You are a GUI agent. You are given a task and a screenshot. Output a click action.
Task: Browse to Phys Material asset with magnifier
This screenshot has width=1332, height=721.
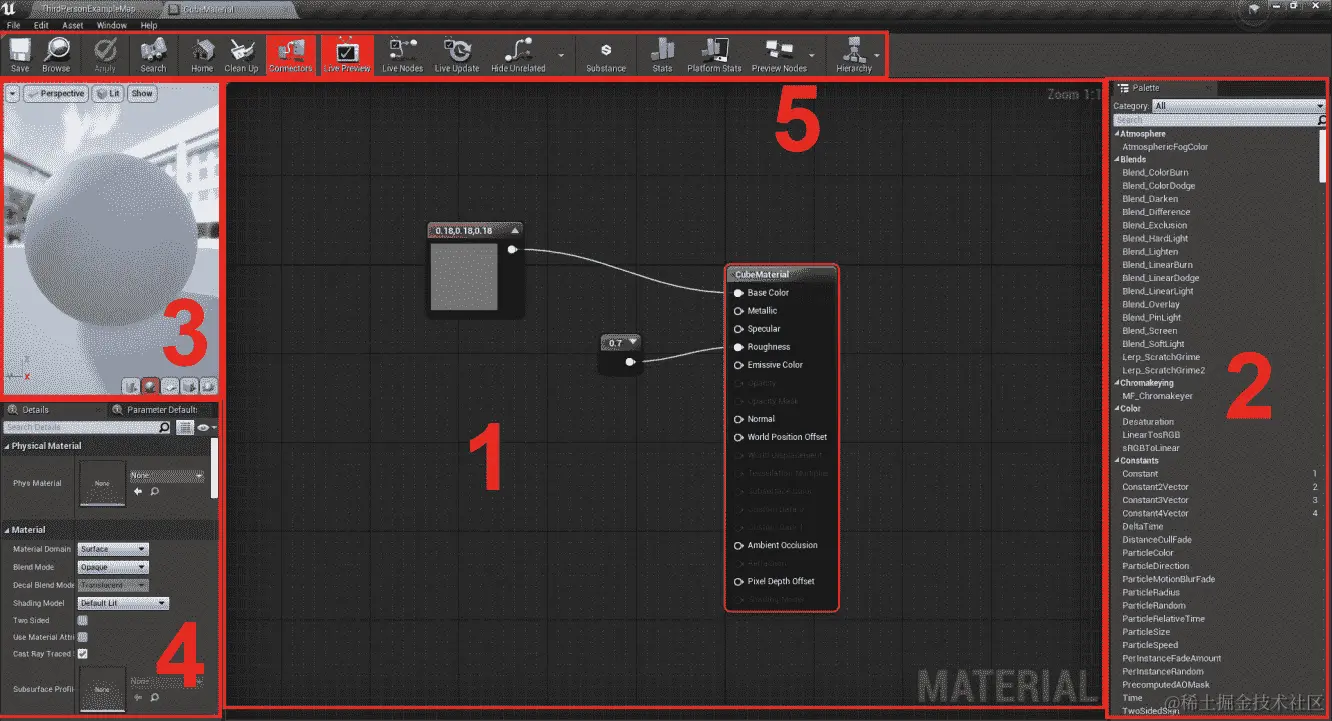pyautogui.click(x=154, y=491)
